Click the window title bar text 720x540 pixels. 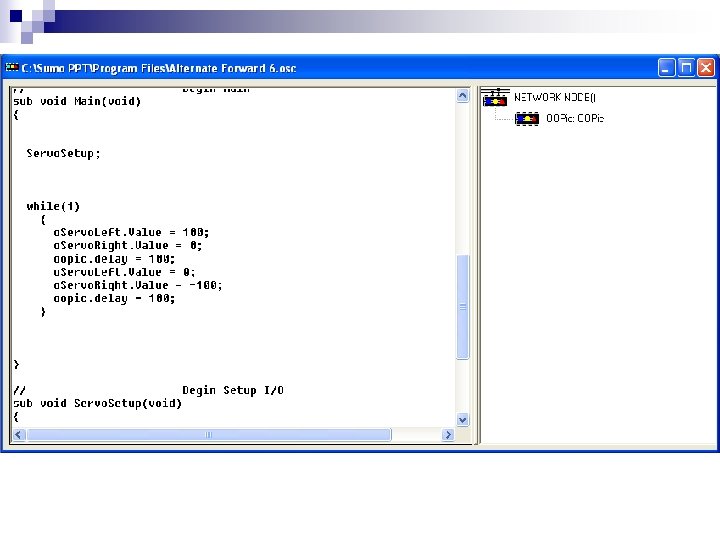159,68
